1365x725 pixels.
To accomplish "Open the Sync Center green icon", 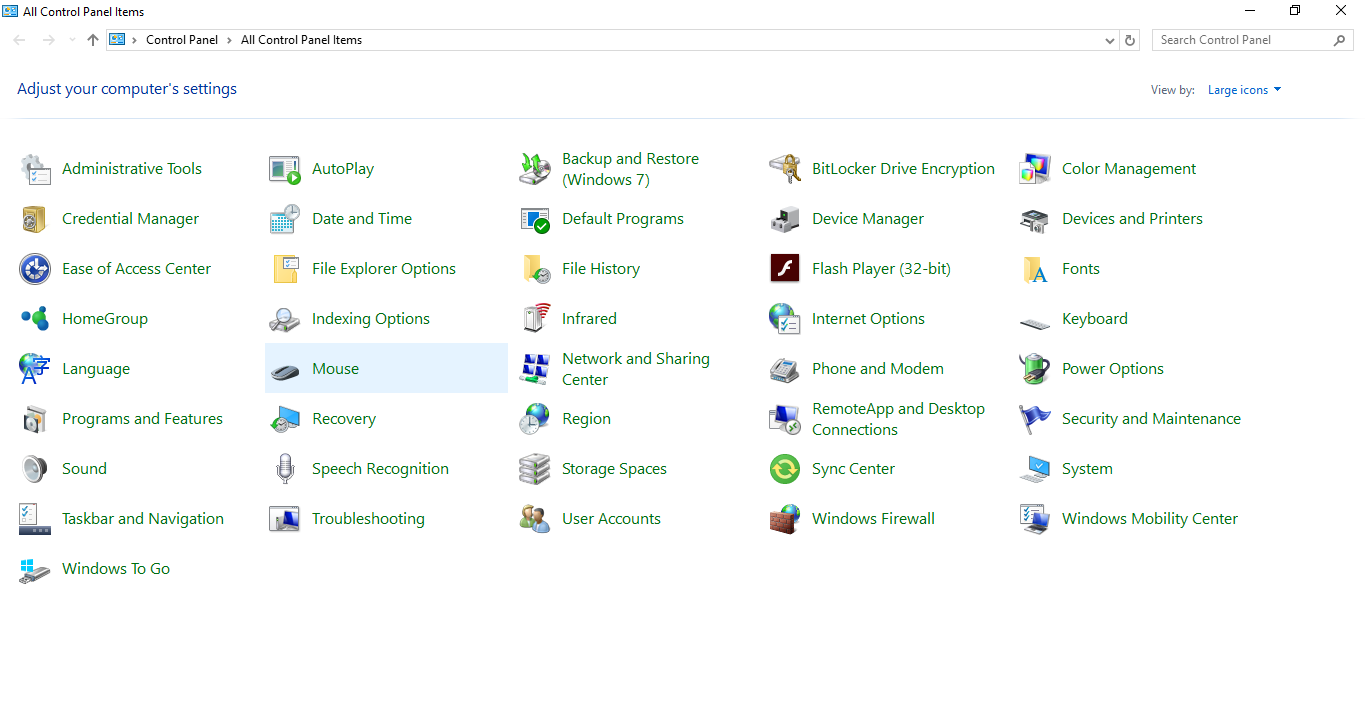I will coord(785,469).
